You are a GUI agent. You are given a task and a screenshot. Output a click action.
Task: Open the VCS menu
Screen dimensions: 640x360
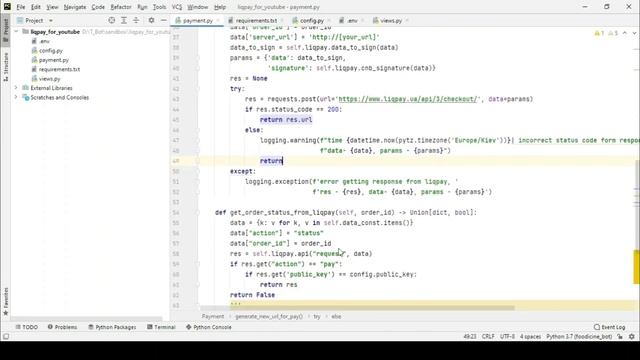(177, 7)
